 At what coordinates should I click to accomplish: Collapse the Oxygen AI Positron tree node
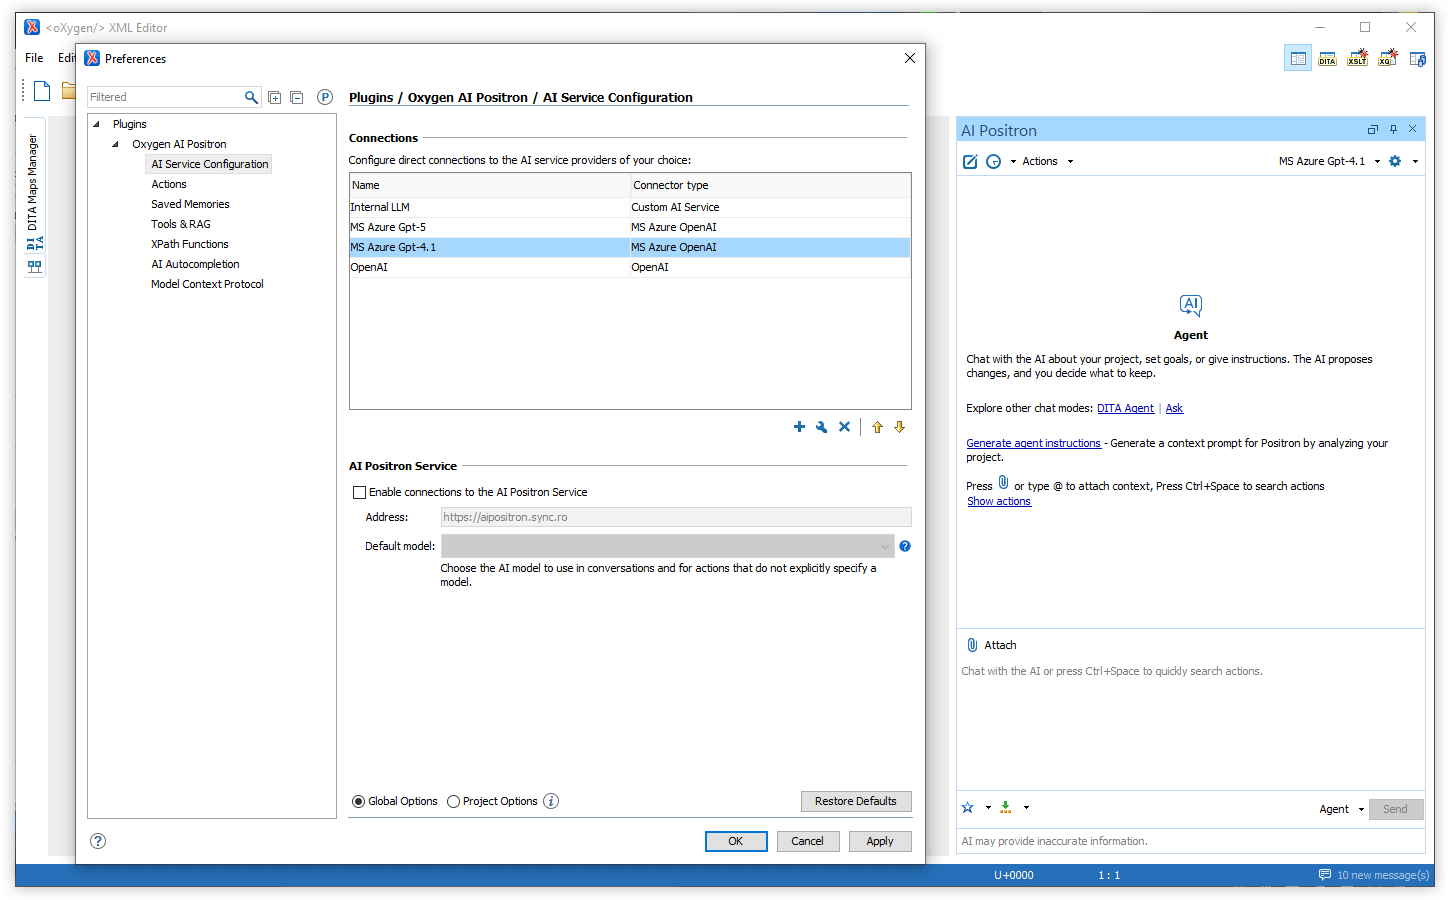coord(116,144)
